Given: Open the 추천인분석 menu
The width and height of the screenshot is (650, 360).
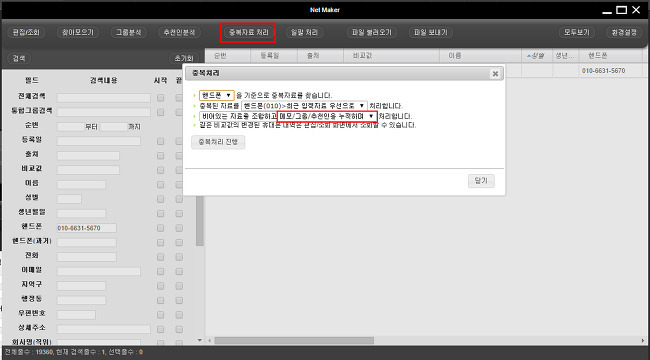Looking at the screenshot, I should click(x=179, y=32).
